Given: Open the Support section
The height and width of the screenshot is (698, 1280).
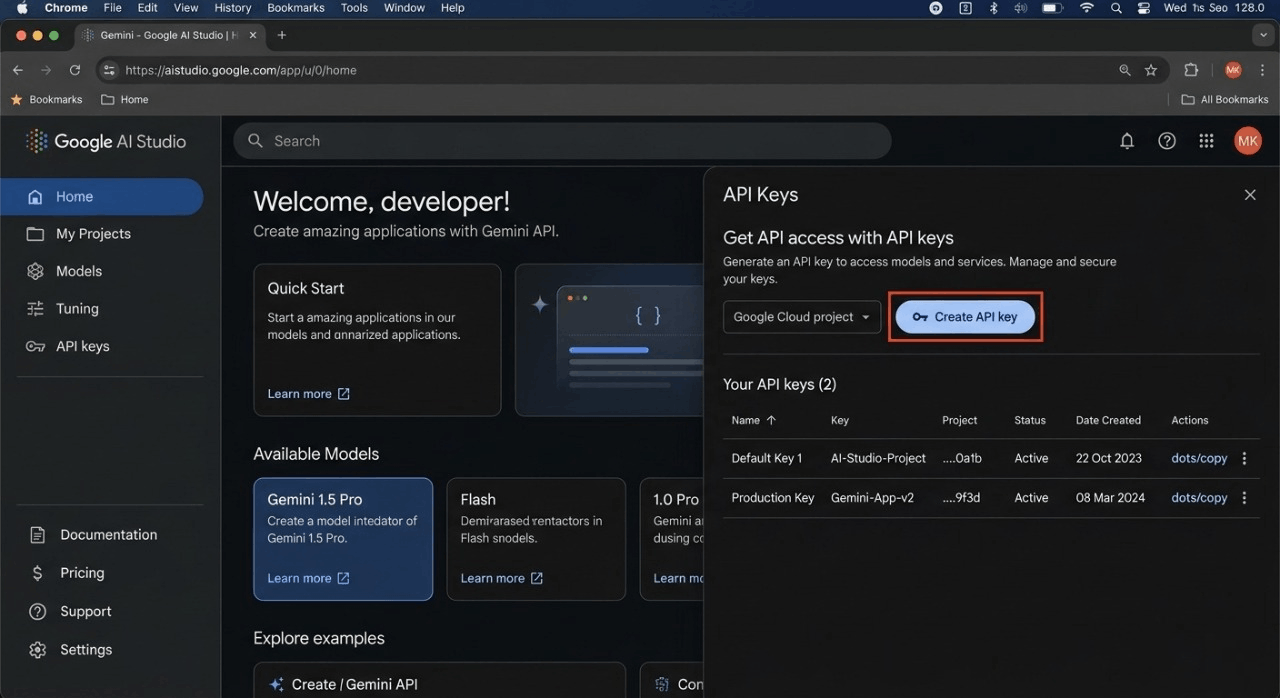Looking at the screenshot, I should pos(85,611).
